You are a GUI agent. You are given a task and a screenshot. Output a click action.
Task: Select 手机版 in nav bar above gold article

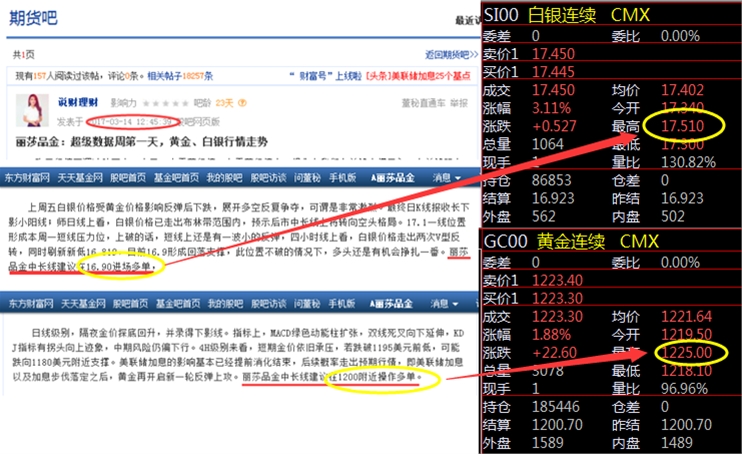[342, 303]
